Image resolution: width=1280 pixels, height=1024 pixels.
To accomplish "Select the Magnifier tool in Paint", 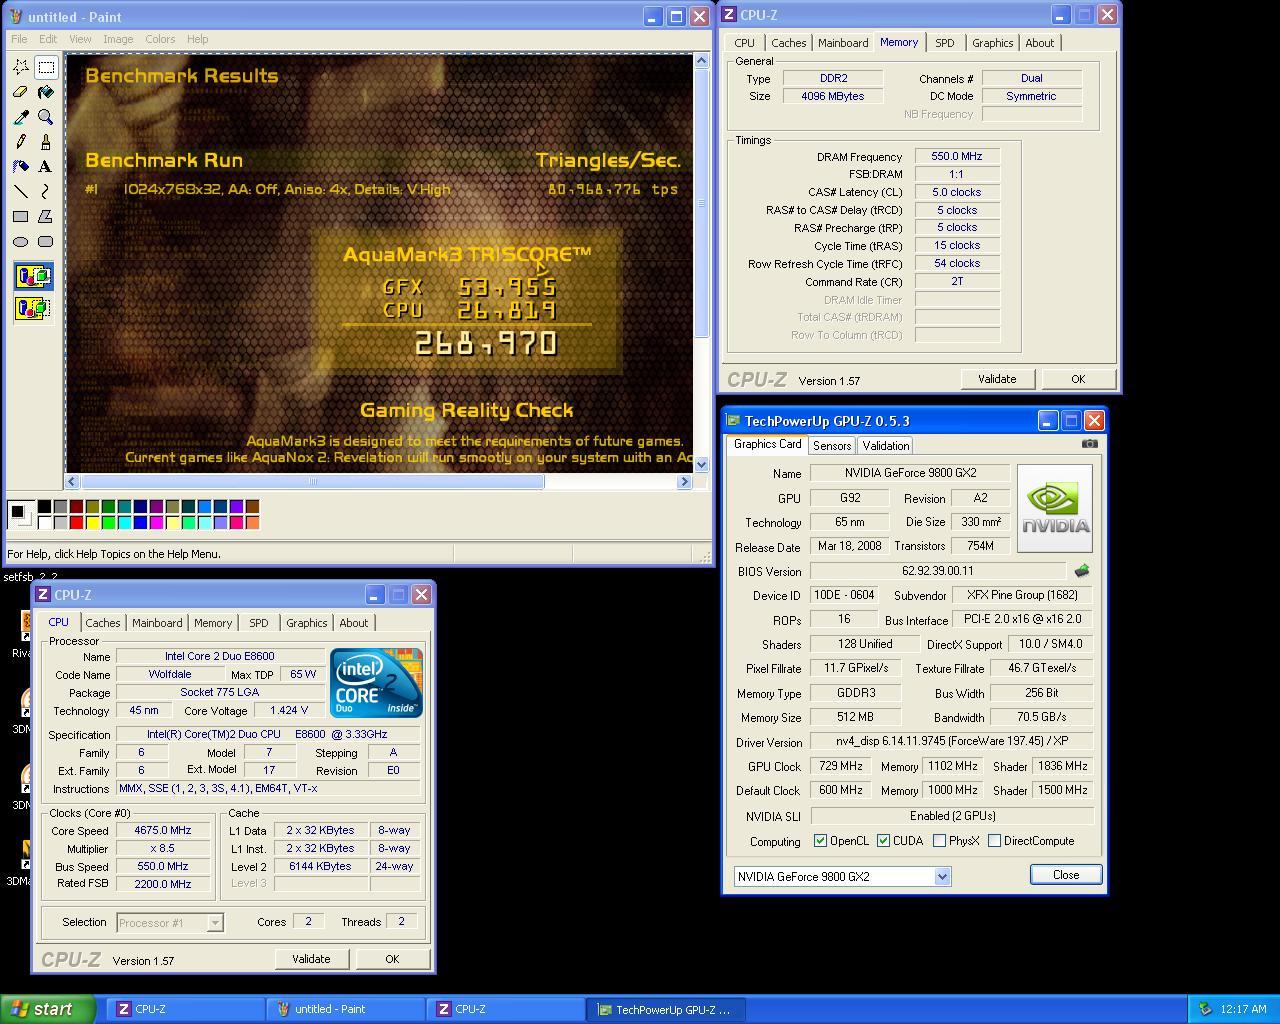I will [46, 117].
